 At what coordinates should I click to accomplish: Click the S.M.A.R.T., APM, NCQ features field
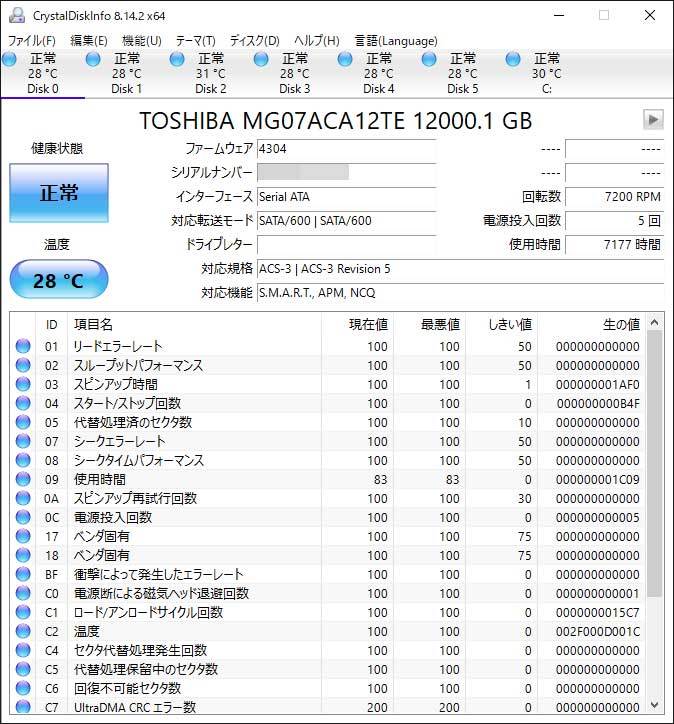(x=460, y=293)
